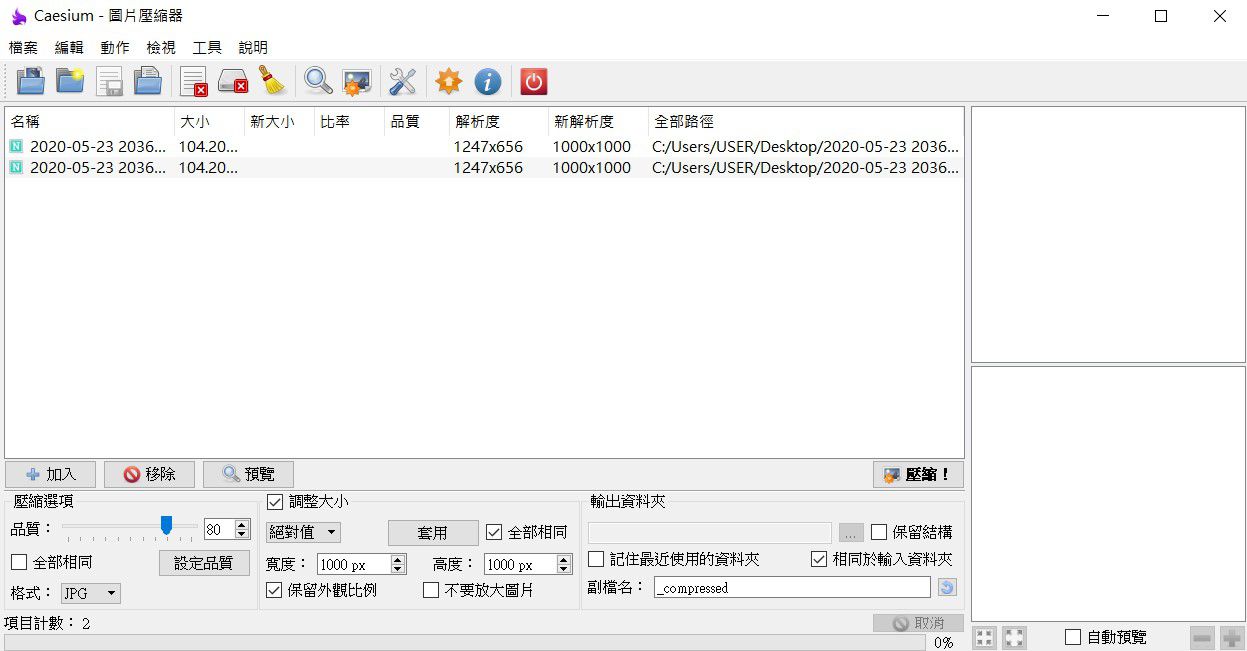Click the preview zoom in plus icon
The width and height of the screenshot is (1247, 651).
coord(1232,637)
